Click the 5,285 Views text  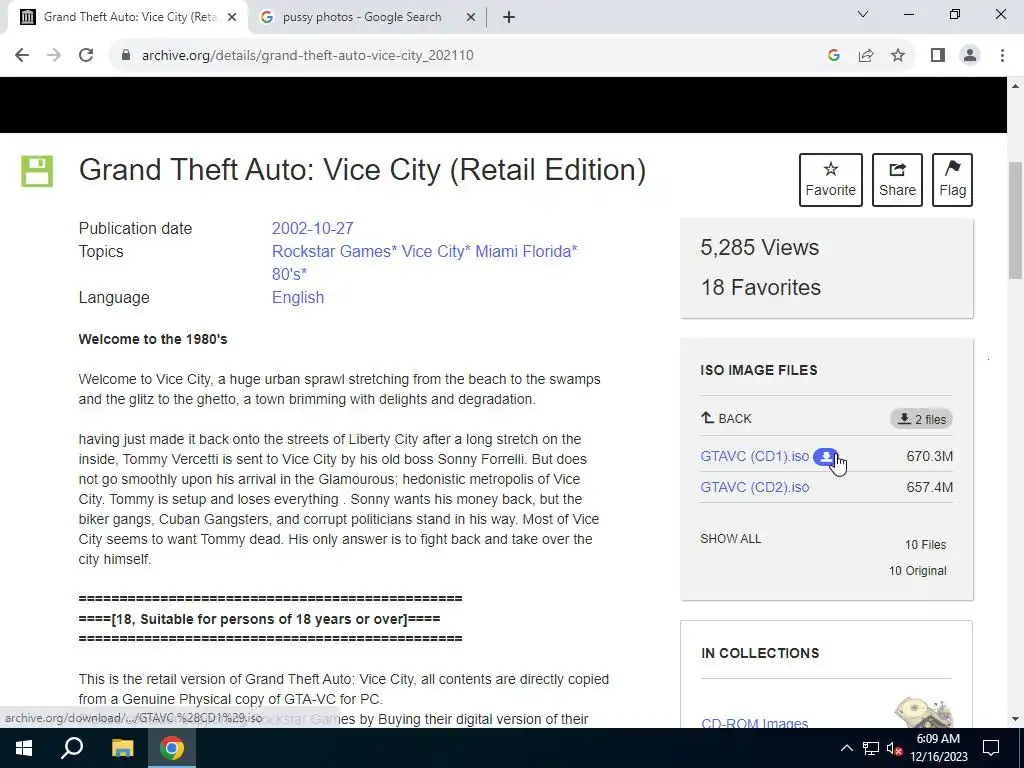[760, 248]
